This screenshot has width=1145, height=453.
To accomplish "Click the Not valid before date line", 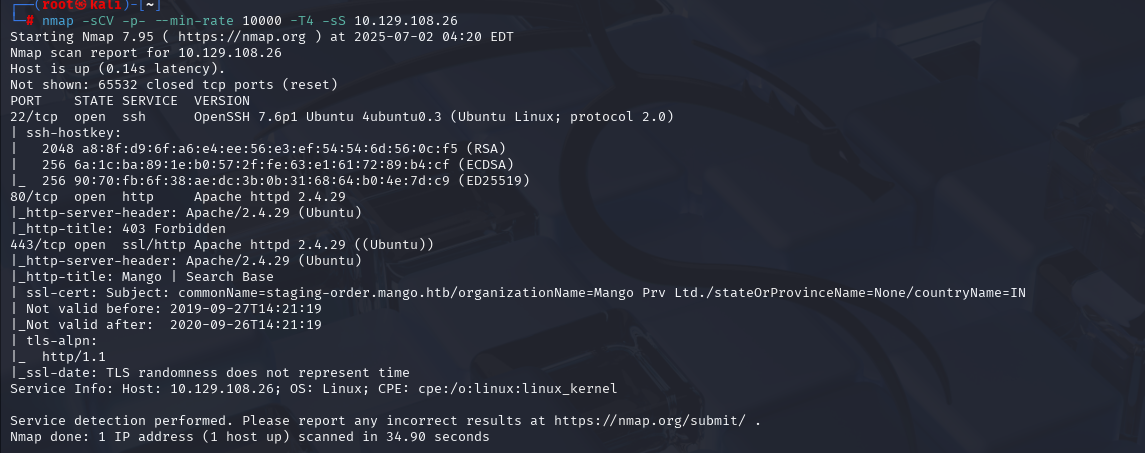I will pos(166,309).
